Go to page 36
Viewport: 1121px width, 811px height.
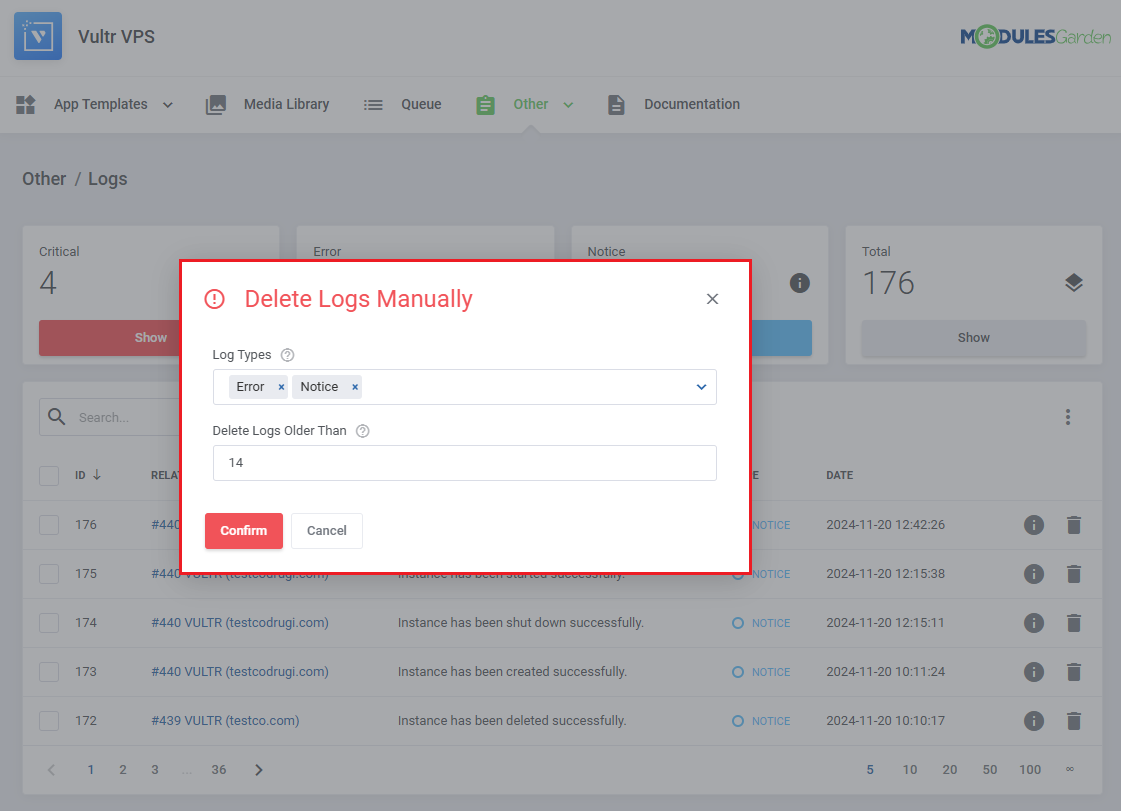point(219,770)
